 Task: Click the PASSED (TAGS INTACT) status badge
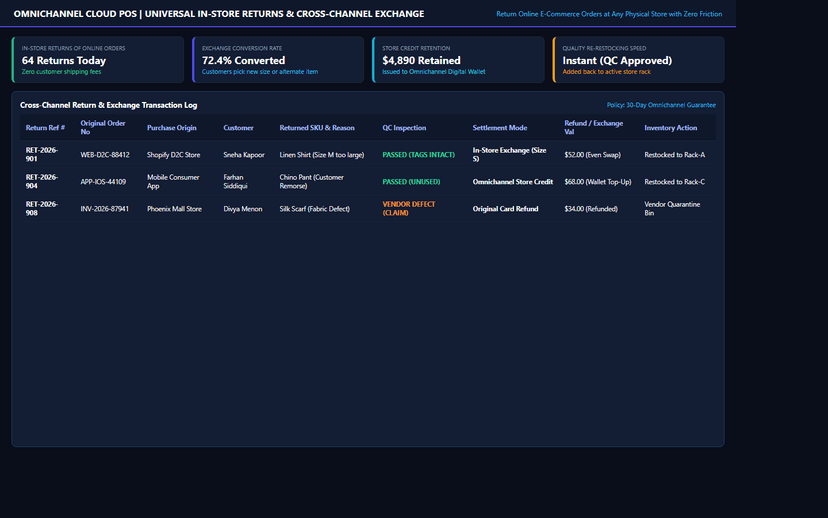click(418, 155)
